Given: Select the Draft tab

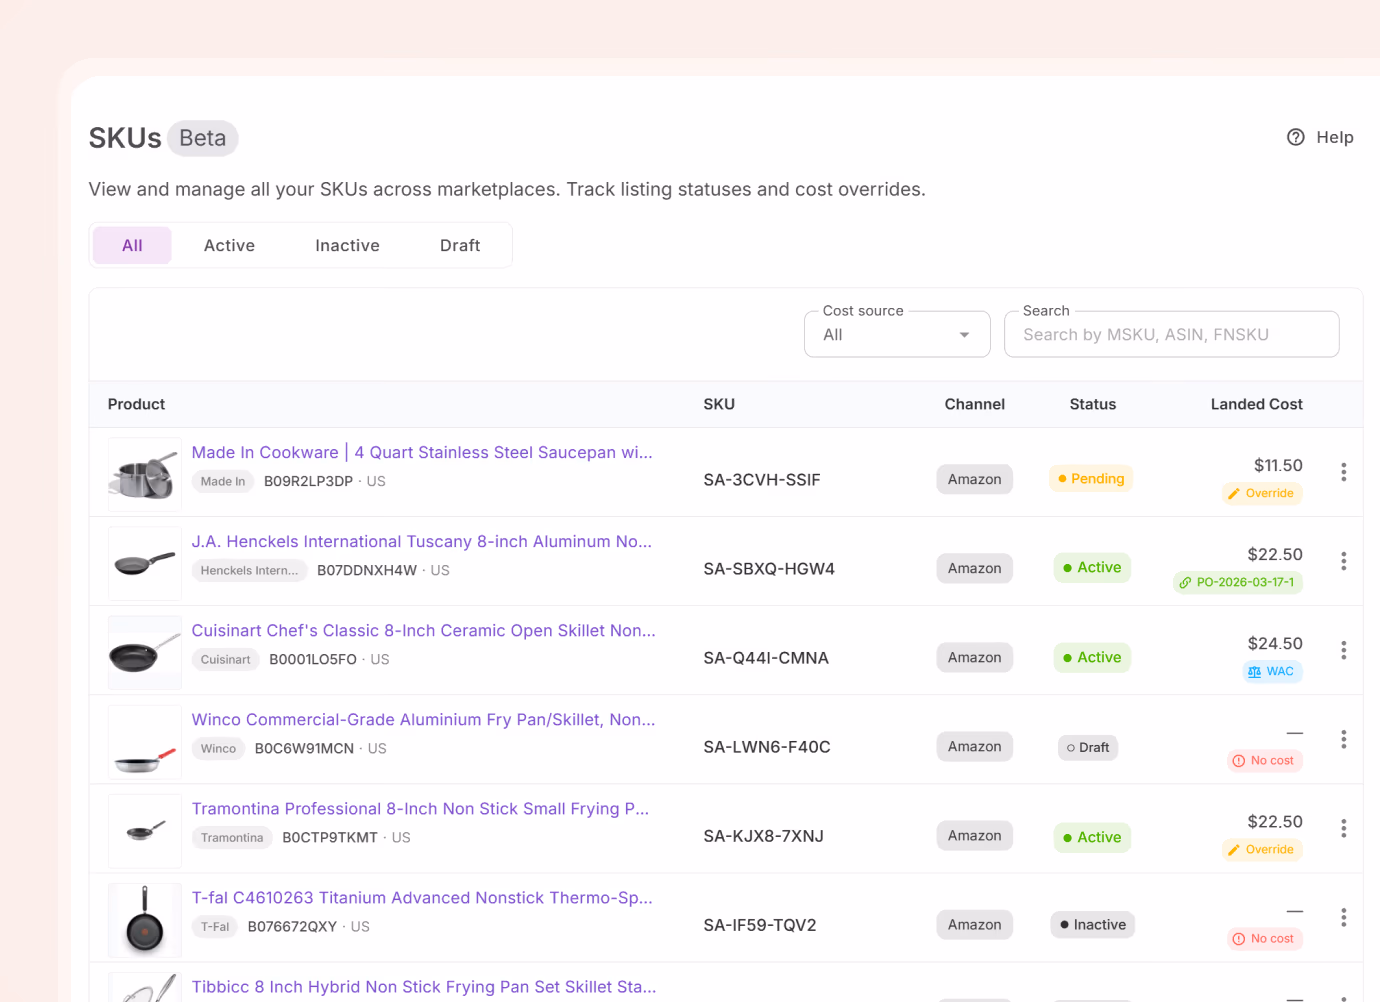Looking at the screenshot, I should 460,245.
